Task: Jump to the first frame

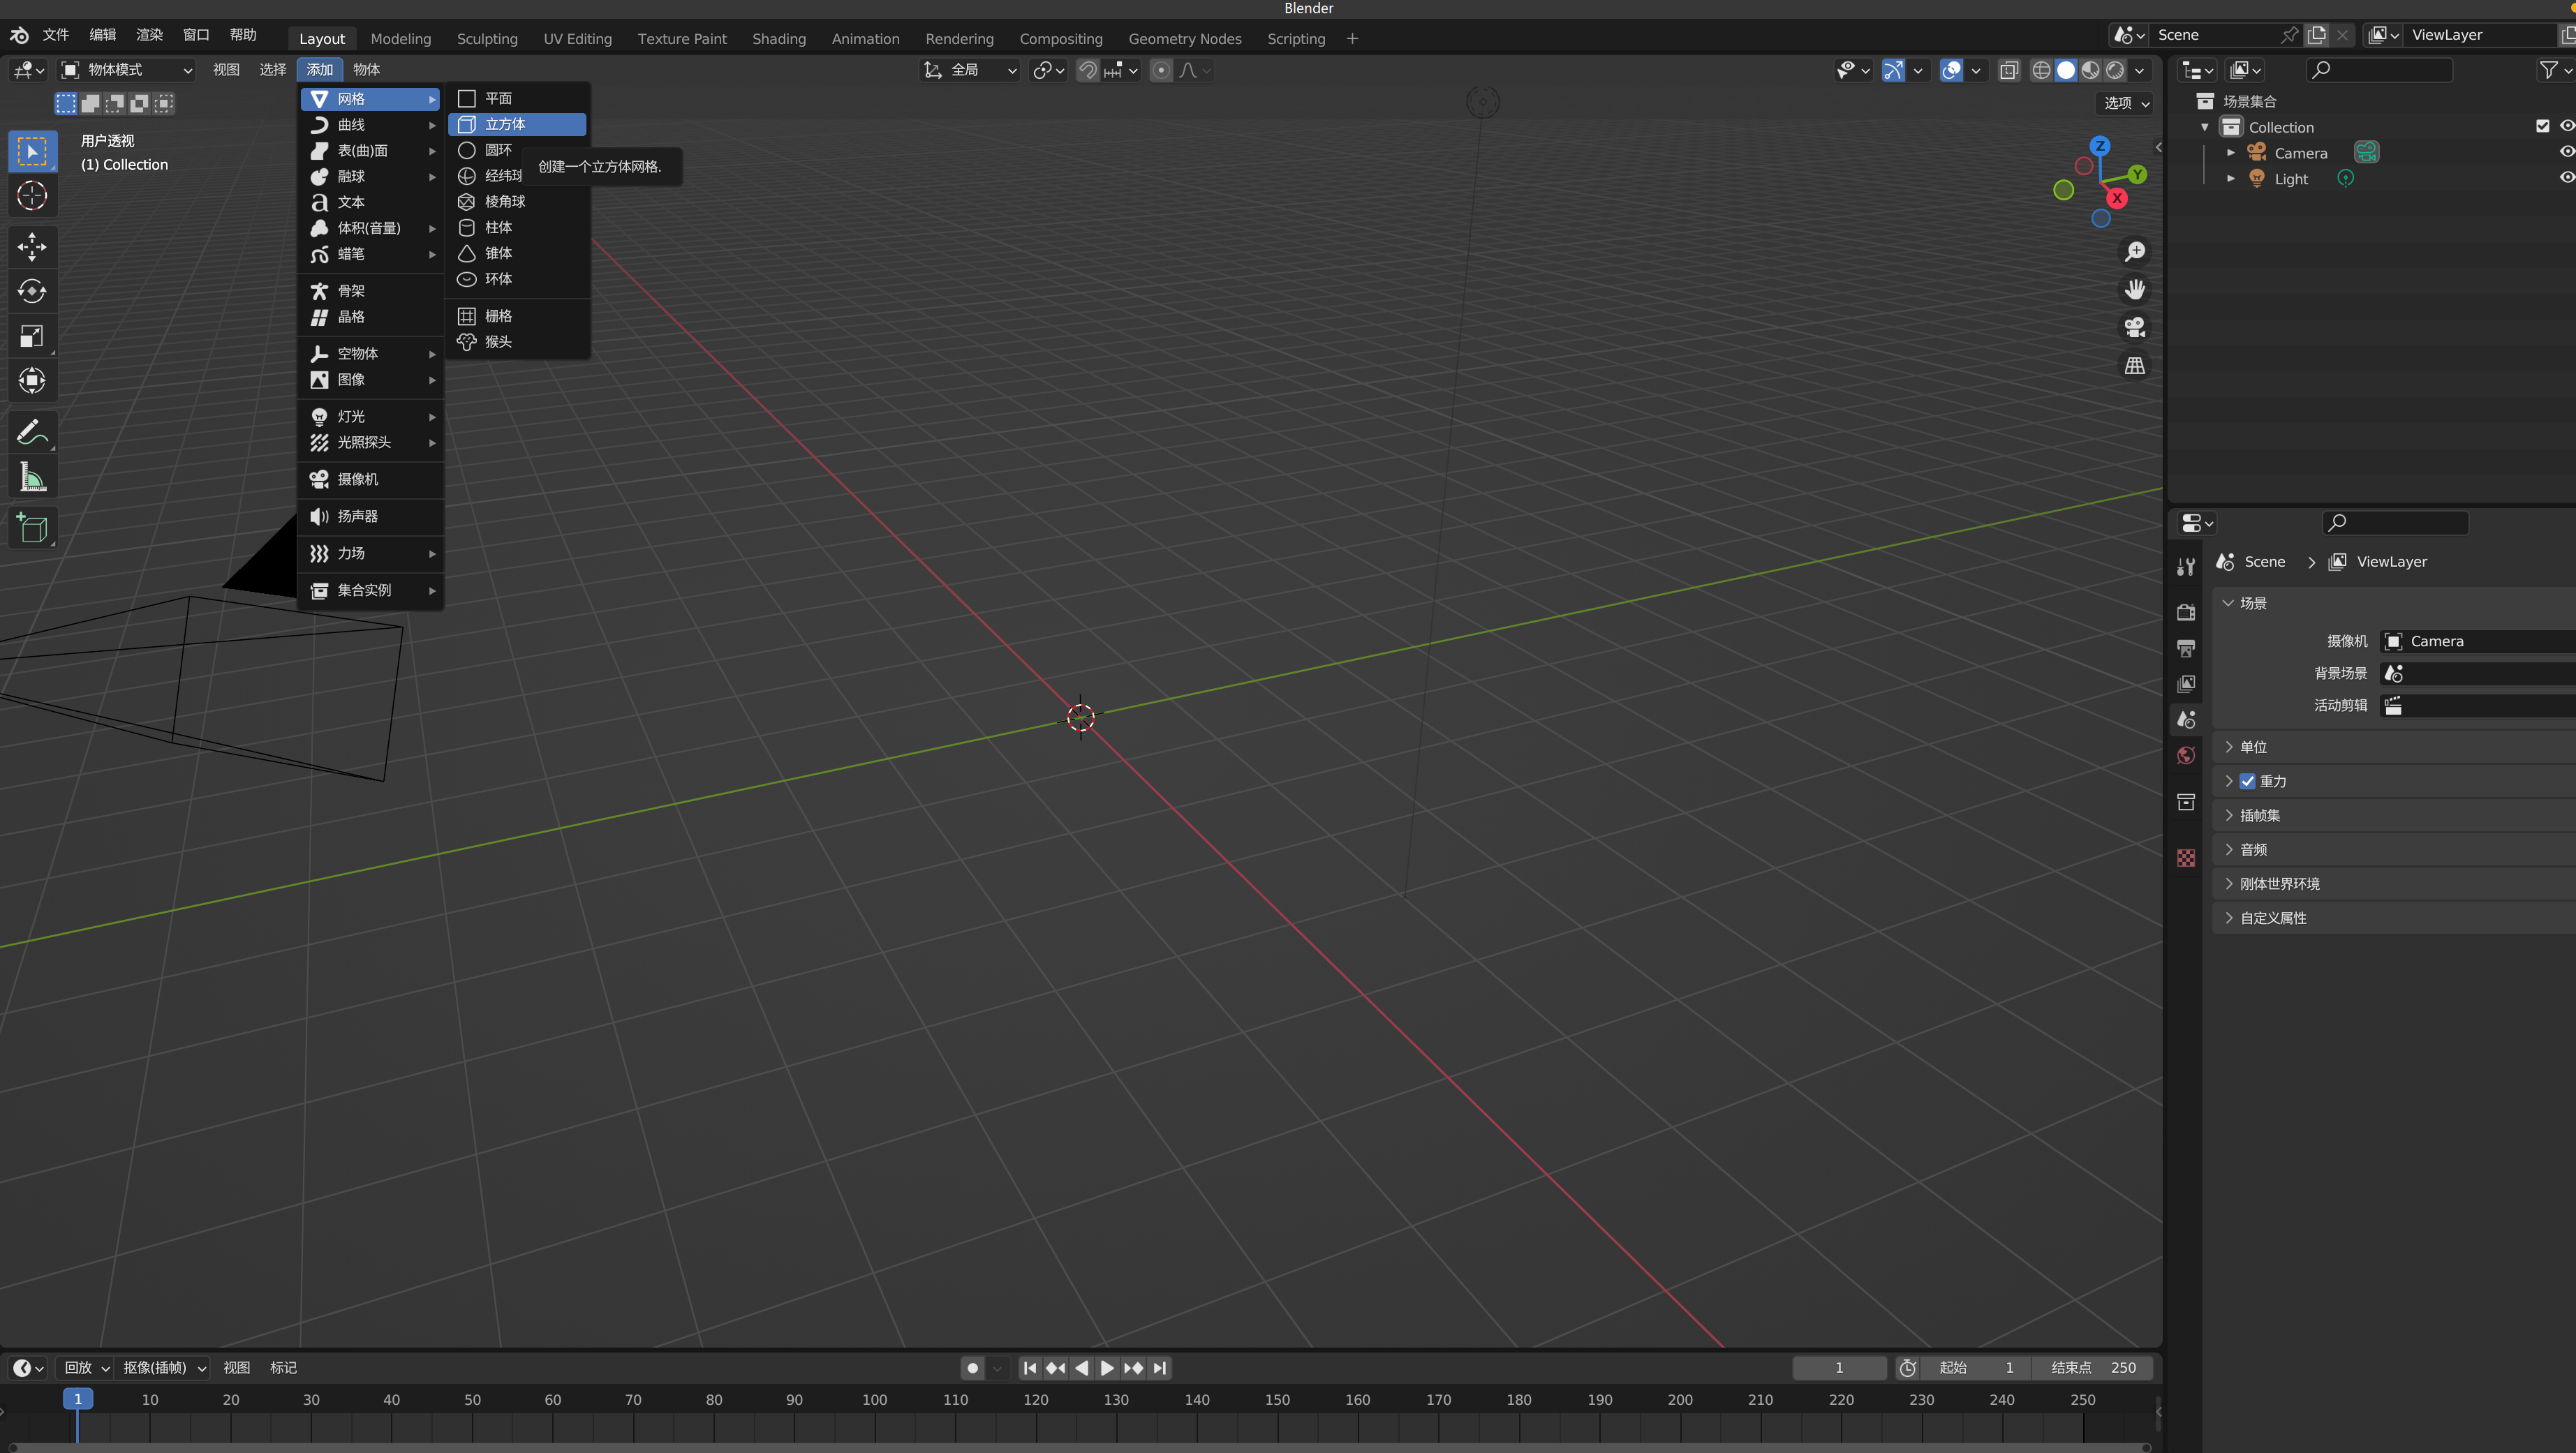Action: 1030,1368
